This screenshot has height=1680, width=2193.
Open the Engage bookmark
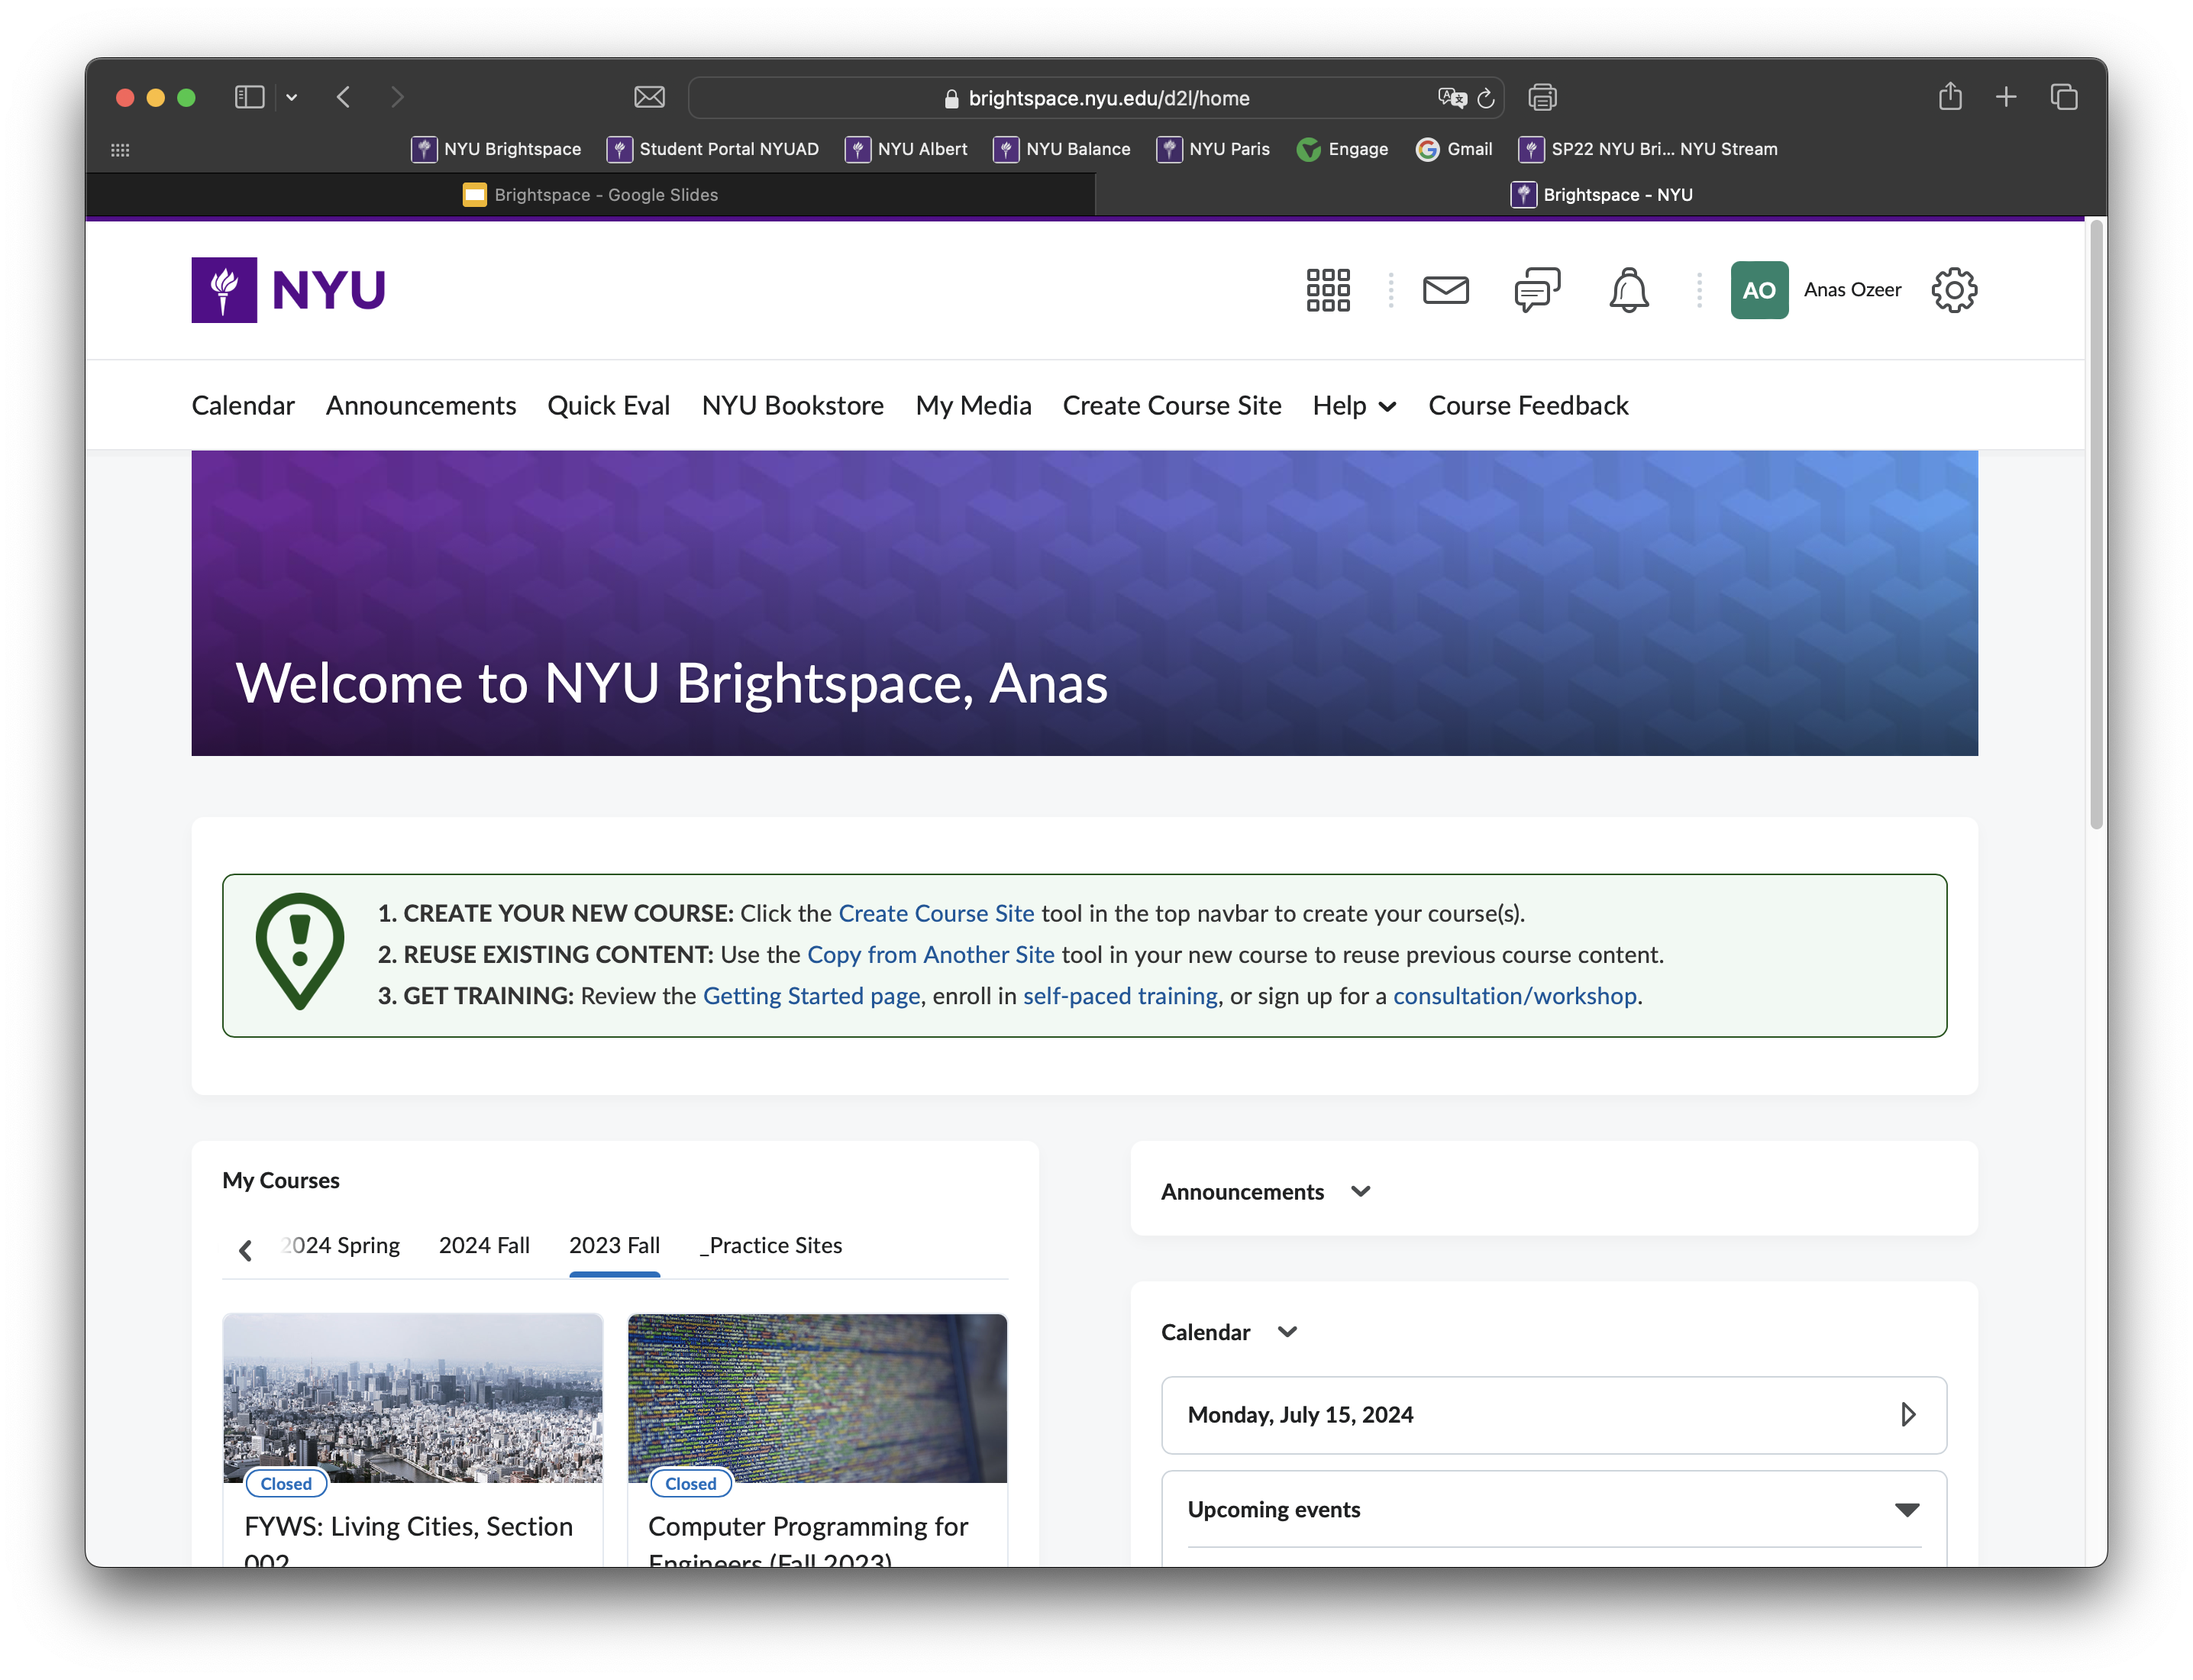(1342, 149)
